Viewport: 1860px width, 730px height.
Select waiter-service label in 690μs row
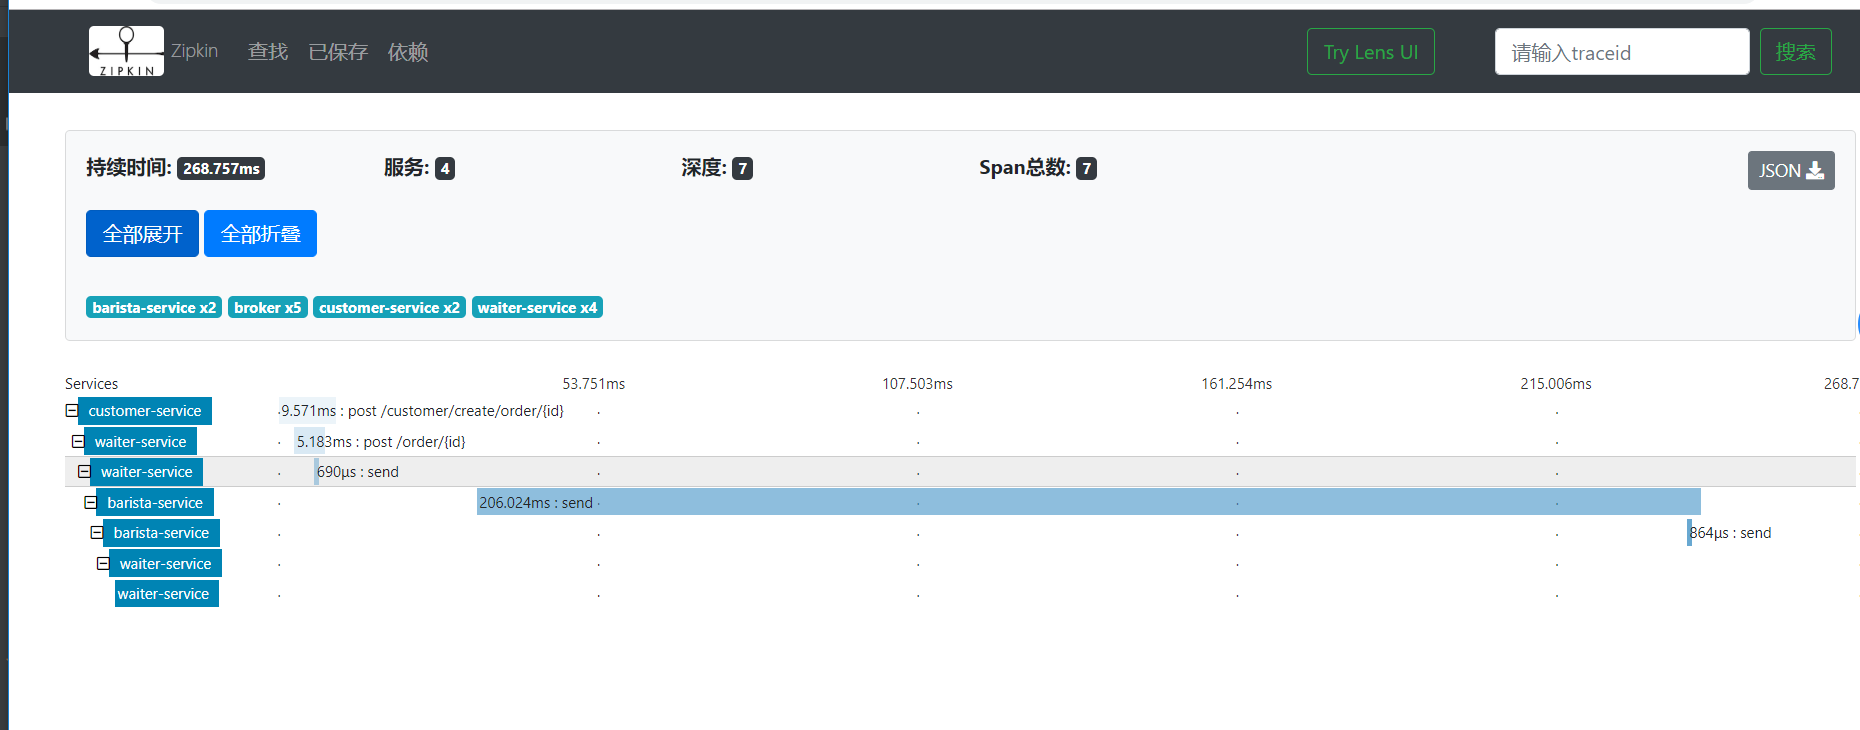pyautogui.click(x=147, y=472)
